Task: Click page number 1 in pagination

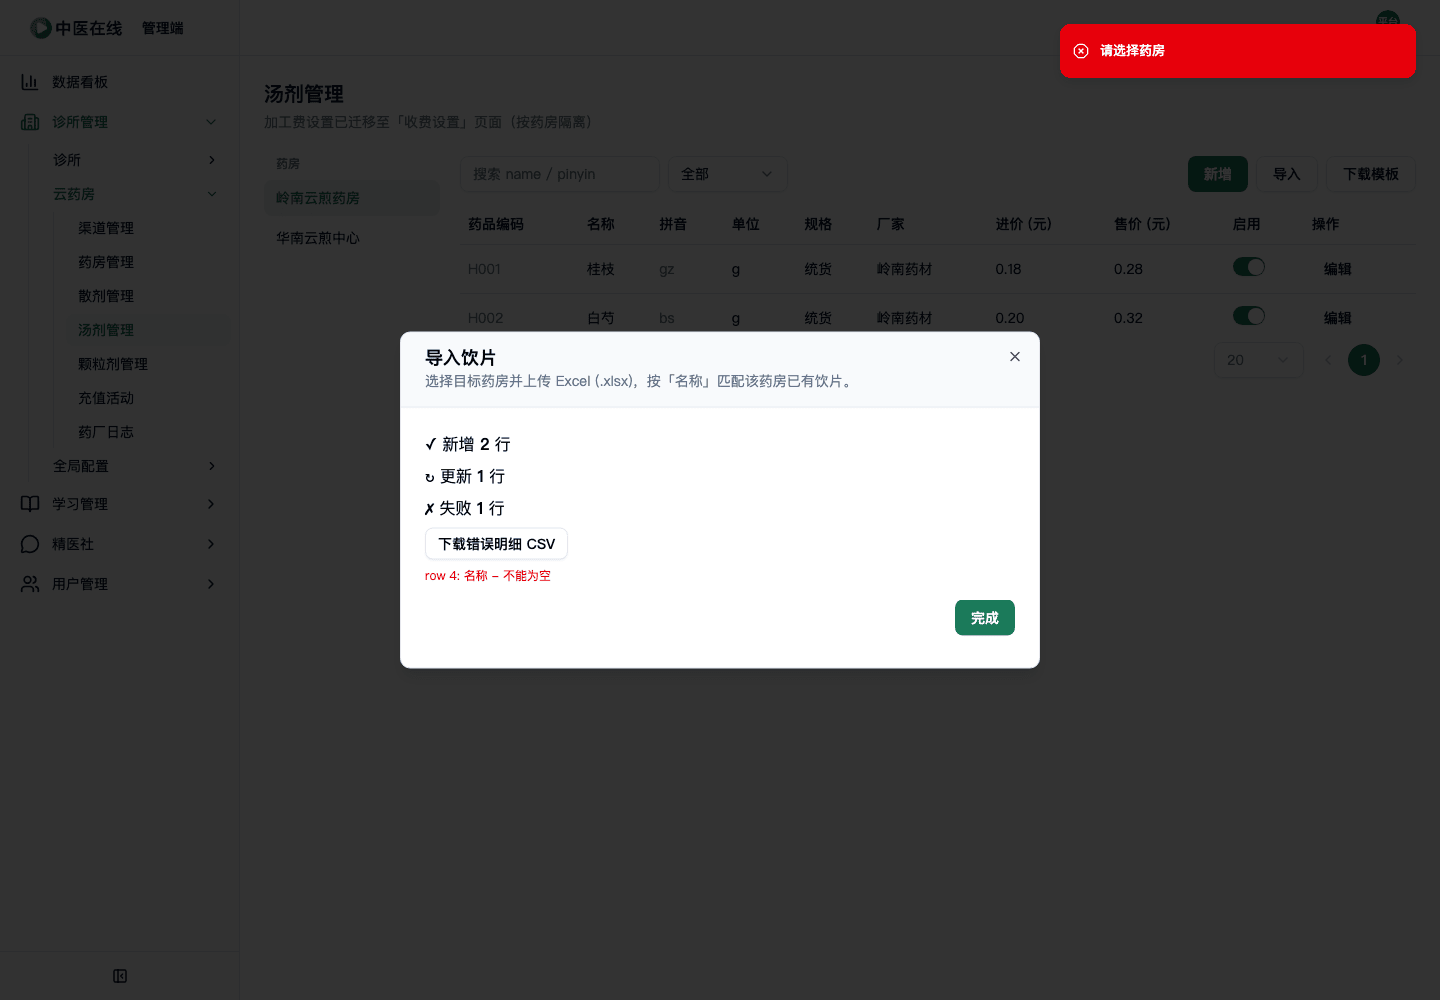Action: click(1364, 360)
